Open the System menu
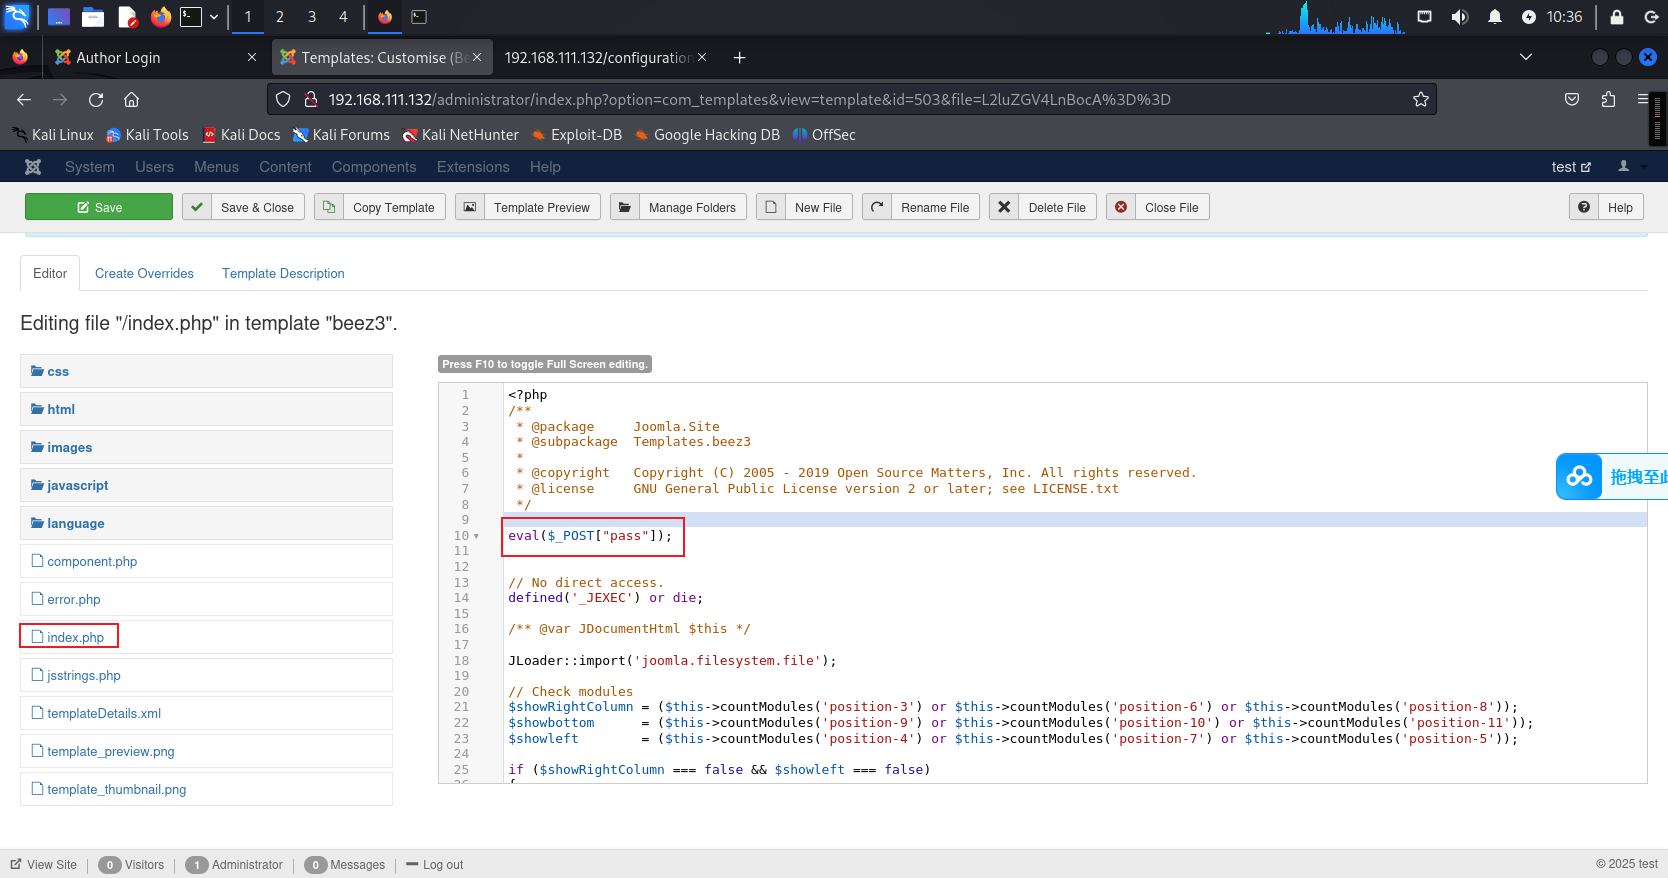Image resolution: width=1668 pixels, height=878 pixels. tap(90, 167)
